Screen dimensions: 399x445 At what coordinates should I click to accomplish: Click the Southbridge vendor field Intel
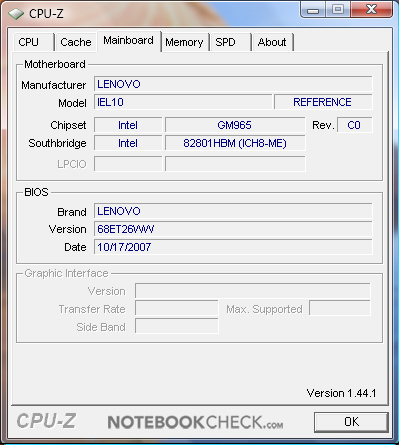[x=128, y=143]
